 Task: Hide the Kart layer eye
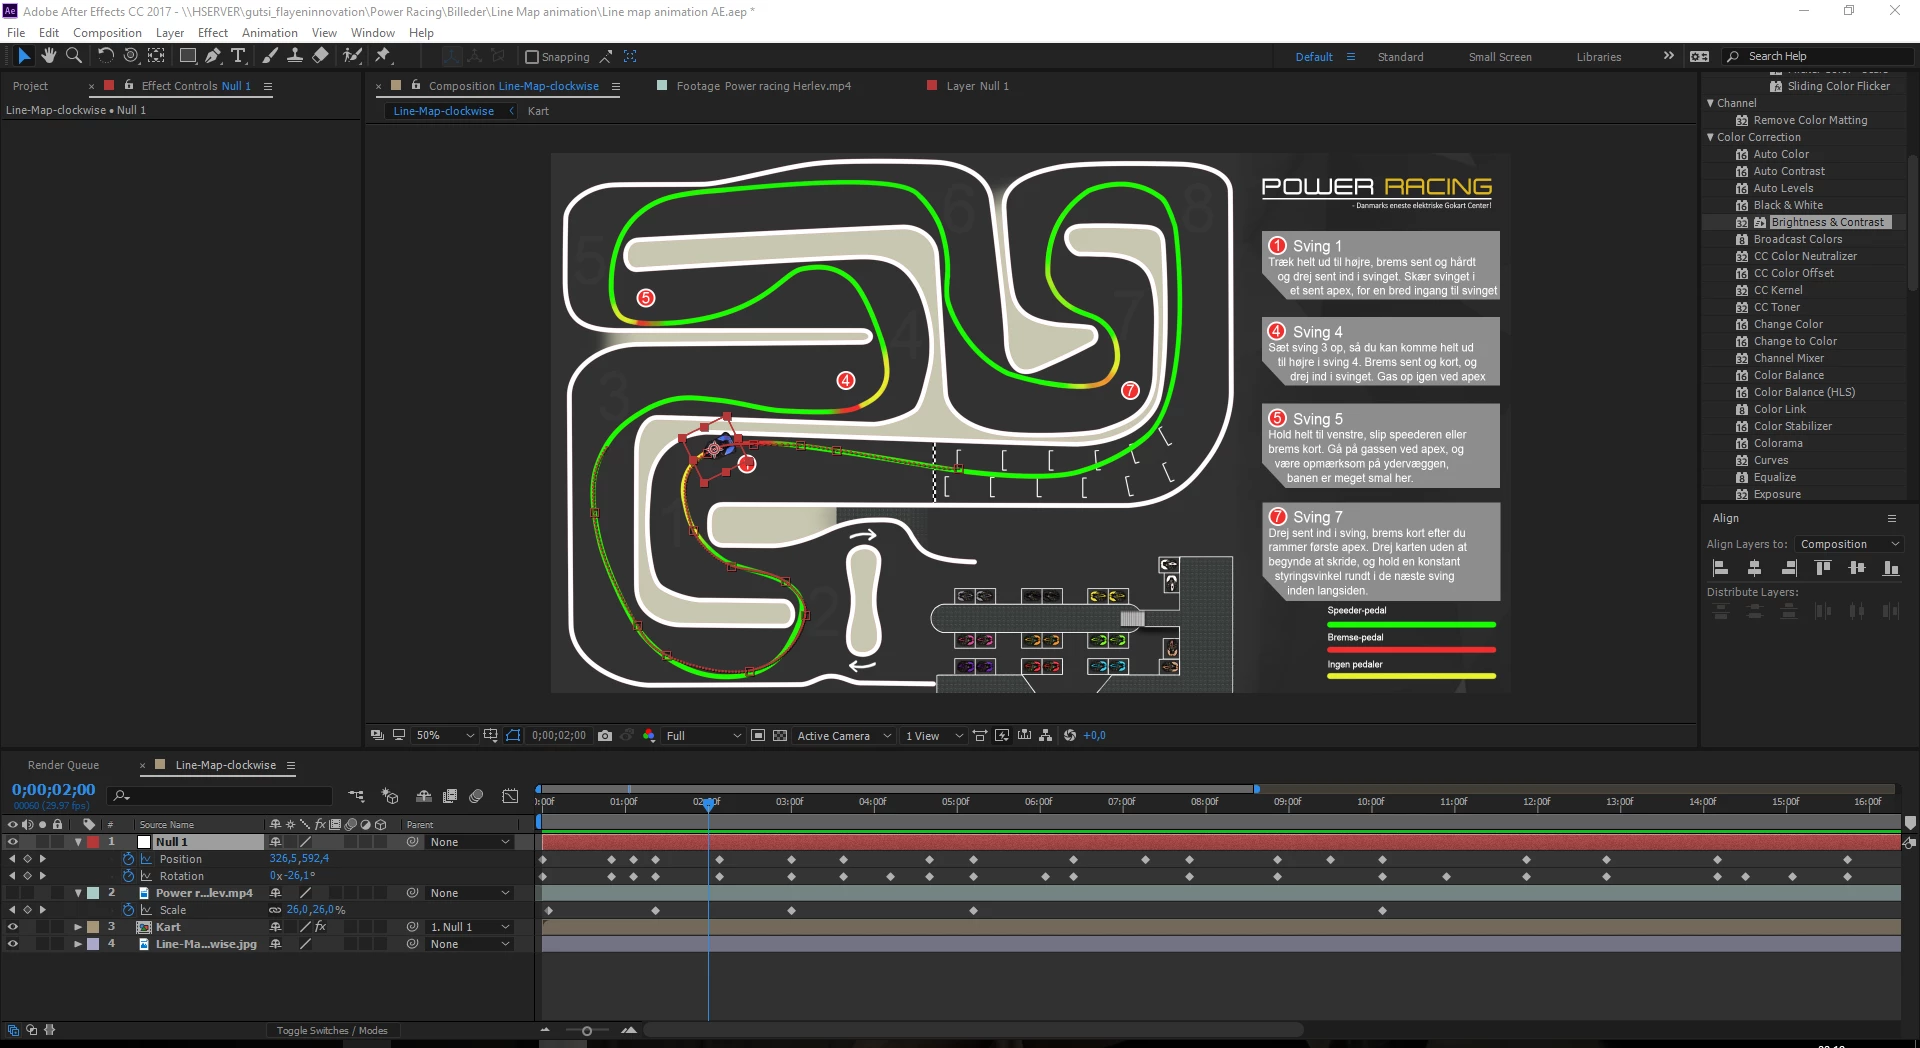(x=13, y=927)
